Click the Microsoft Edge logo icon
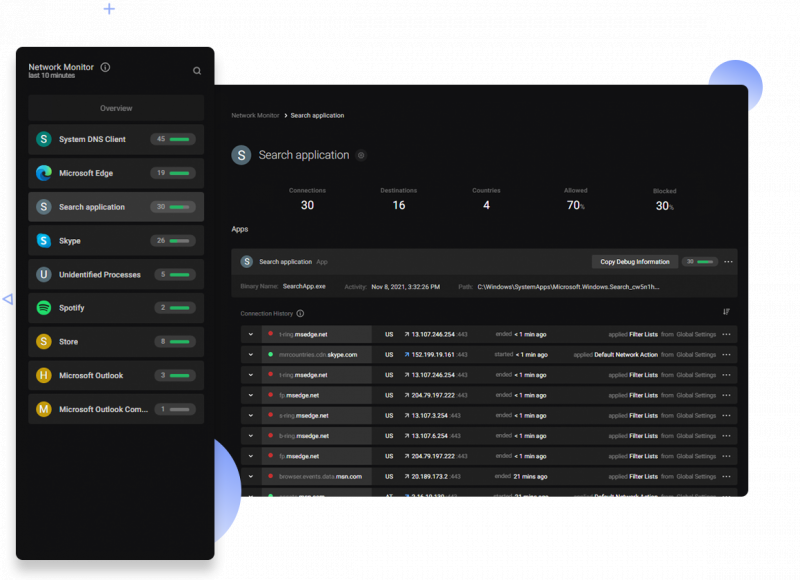The width and height of the screenshot is (800, 580). pos(44,173)
